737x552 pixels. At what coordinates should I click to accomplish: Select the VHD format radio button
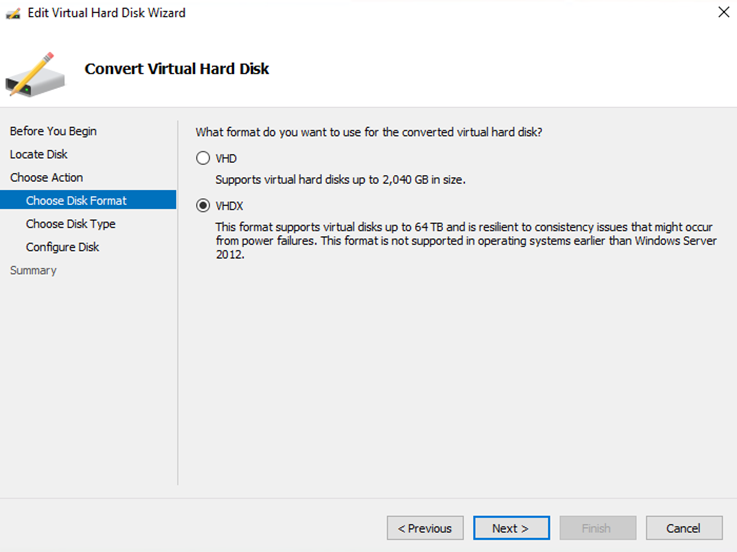[204, 158]
